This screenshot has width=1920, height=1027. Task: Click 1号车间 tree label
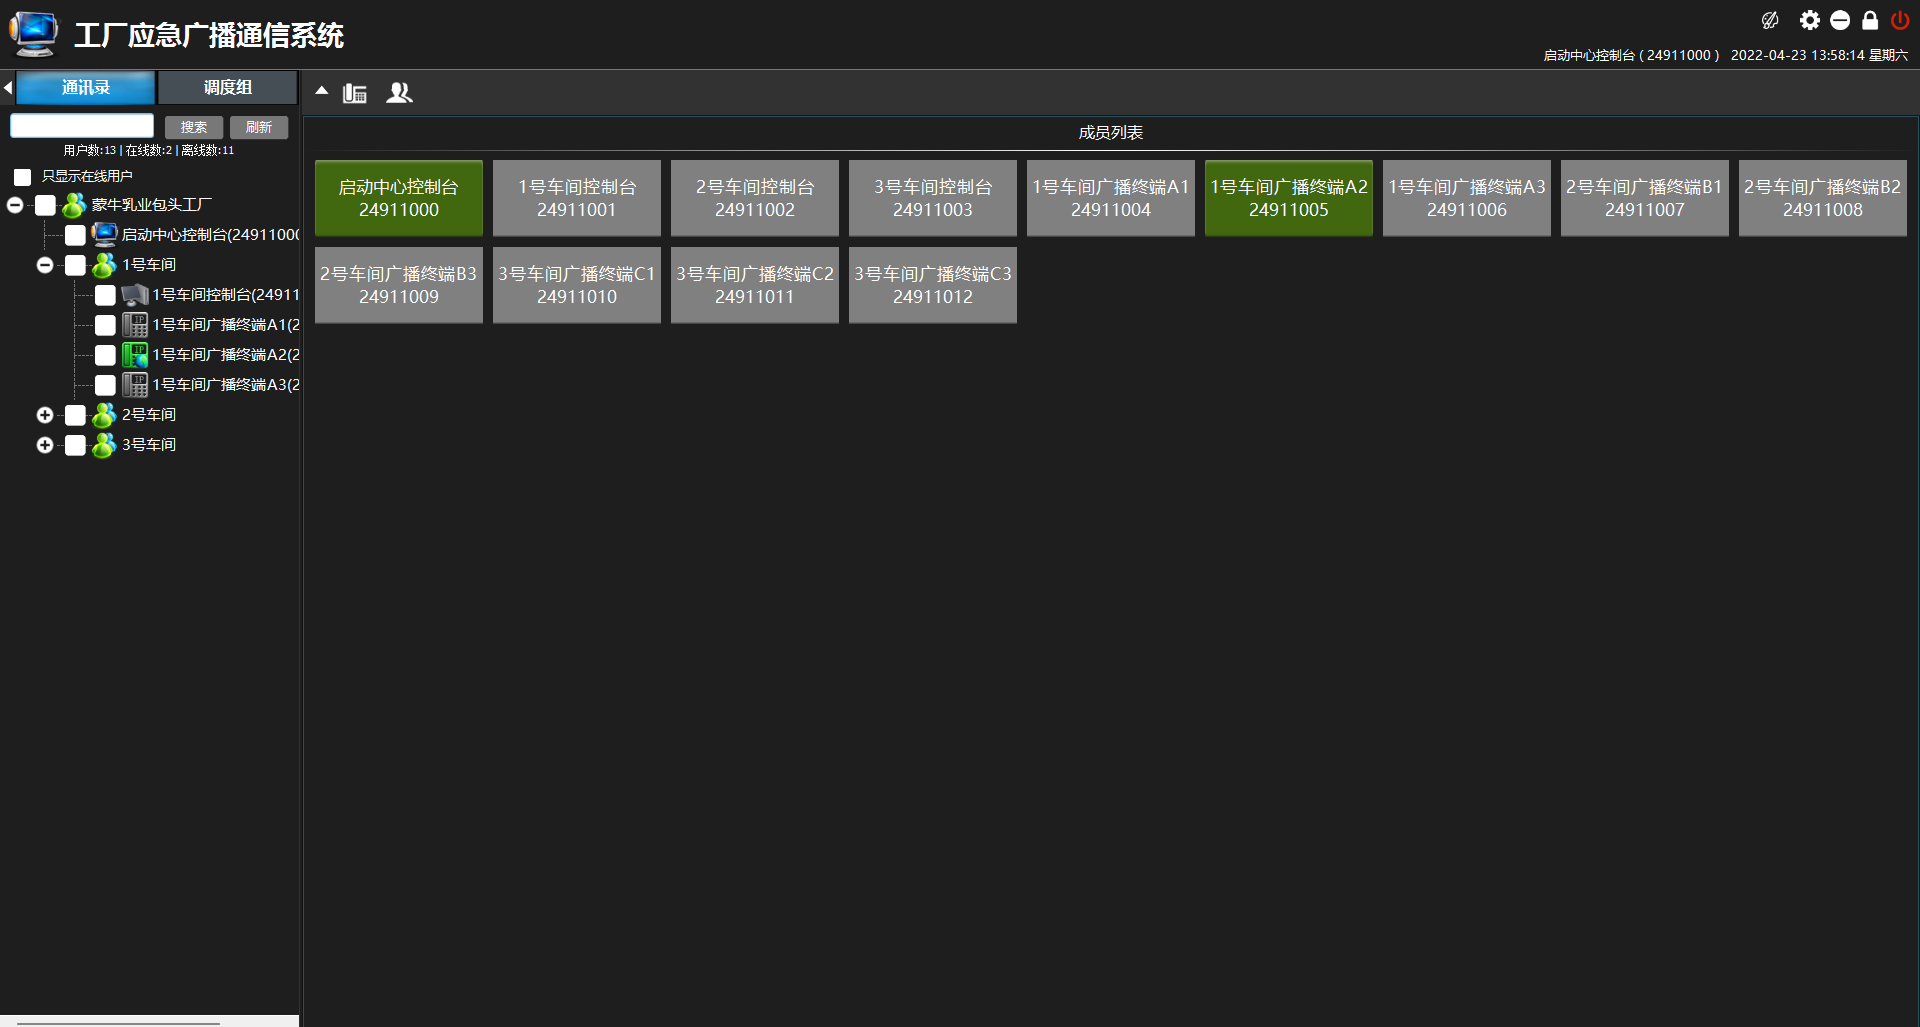click(149, 265)
